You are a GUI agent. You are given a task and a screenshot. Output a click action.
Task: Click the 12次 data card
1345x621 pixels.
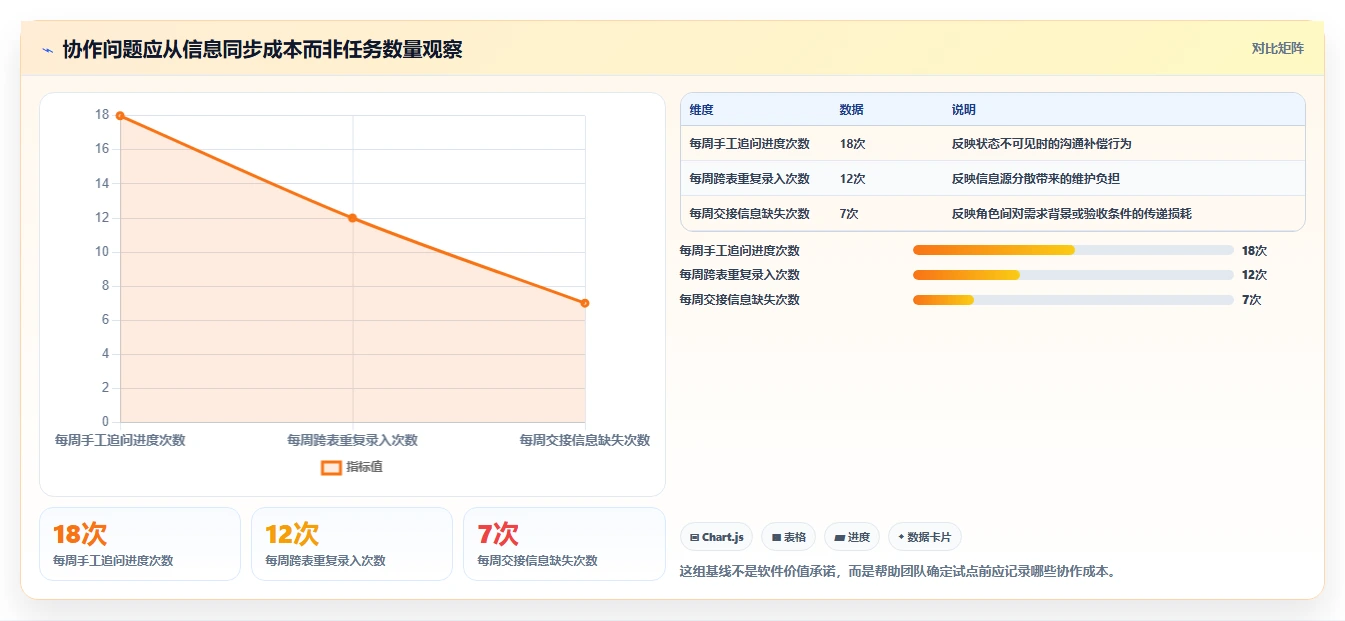point(352,544)
